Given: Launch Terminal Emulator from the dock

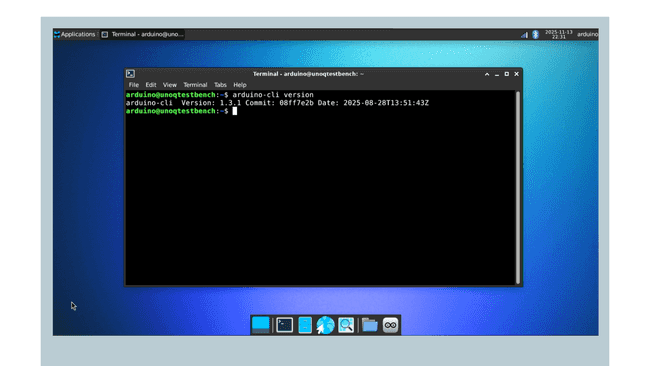Looking at the screenshot, I should pos(285,325).
